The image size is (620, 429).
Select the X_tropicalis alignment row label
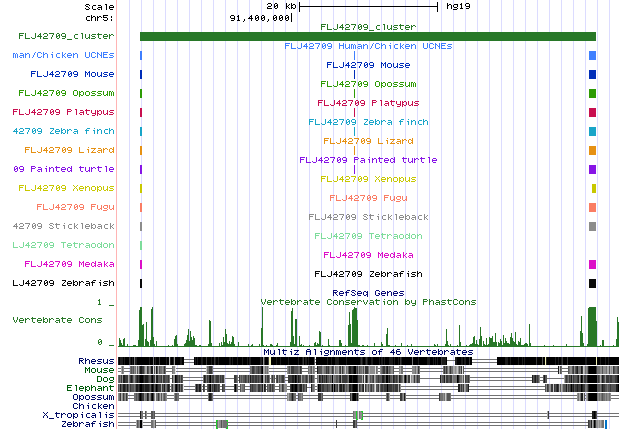click(x=78, y=414)
